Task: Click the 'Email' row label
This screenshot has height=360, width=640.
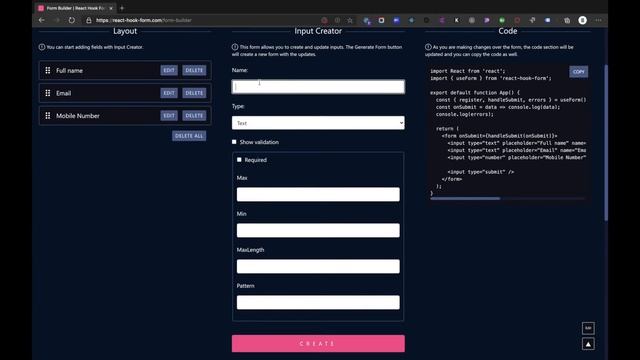Action: [x=64, y=93]
